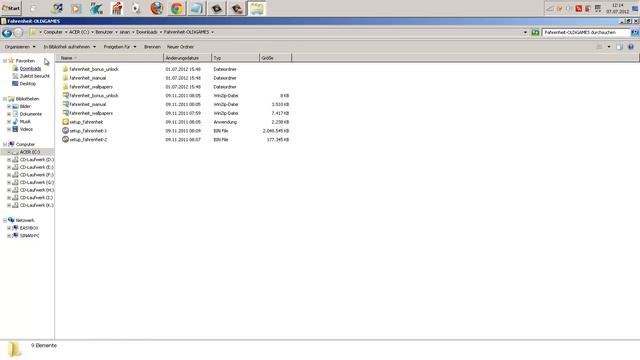Image resolution: width=640 pixels, height=360 pixels.
Task: Click Benutzer in the address breadcrumb
Action: click(x=104, y=32)
